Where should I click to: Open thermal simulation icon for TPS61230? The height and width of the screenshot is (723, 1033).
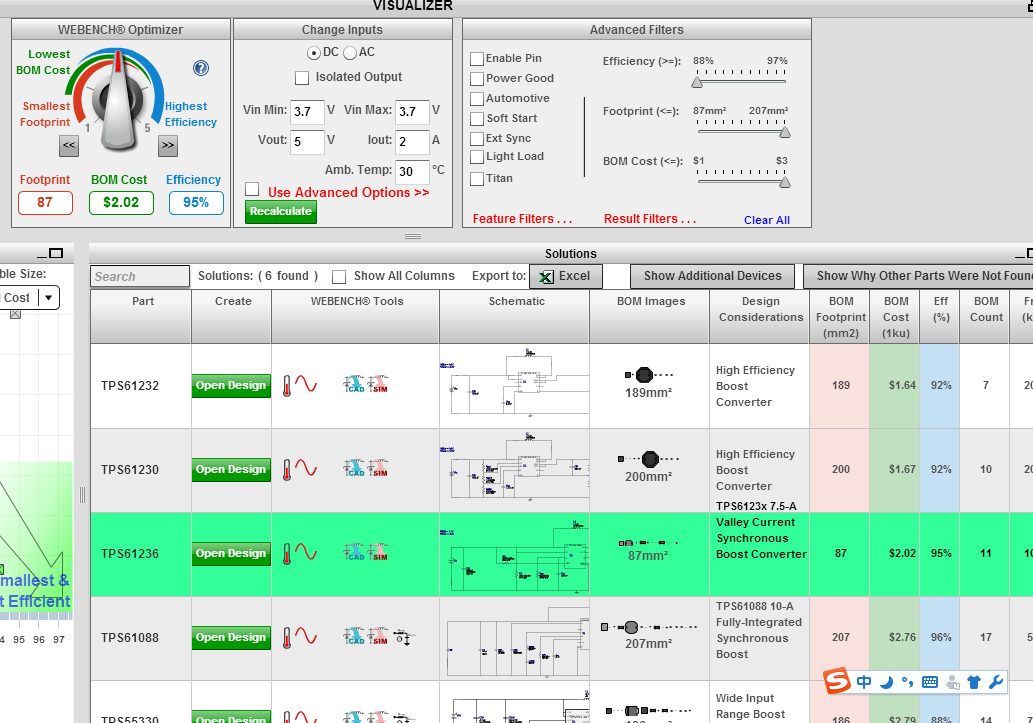pyautogui.click(x=287, y=470)
